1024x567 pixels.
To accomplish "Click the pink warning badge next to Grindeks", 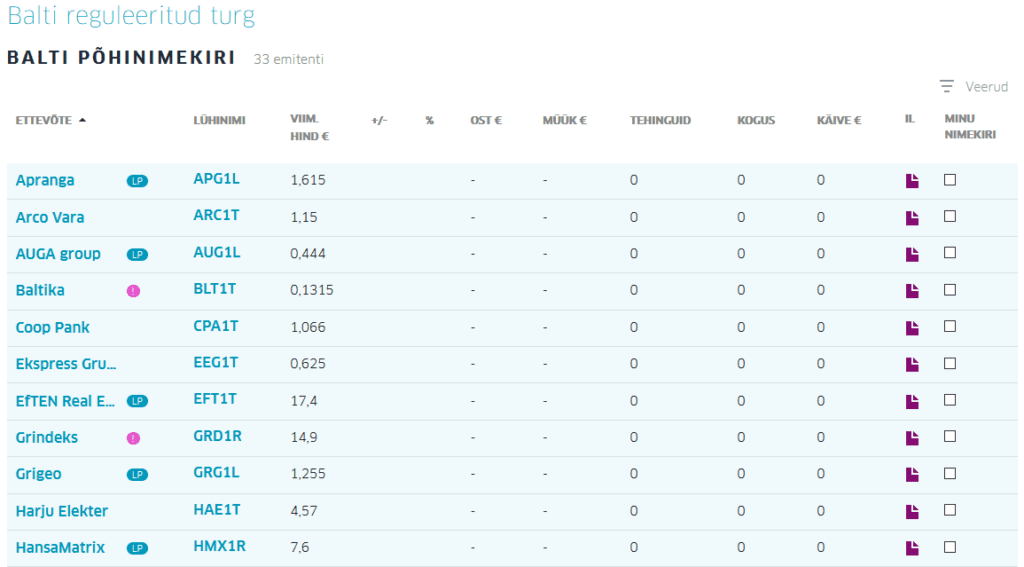I will pos(133,438).
